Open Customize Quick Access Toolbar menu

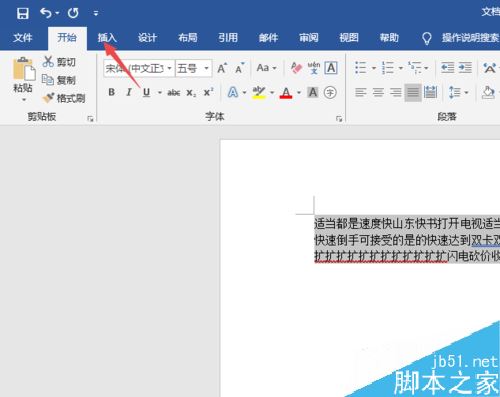(x=96, y=13)
